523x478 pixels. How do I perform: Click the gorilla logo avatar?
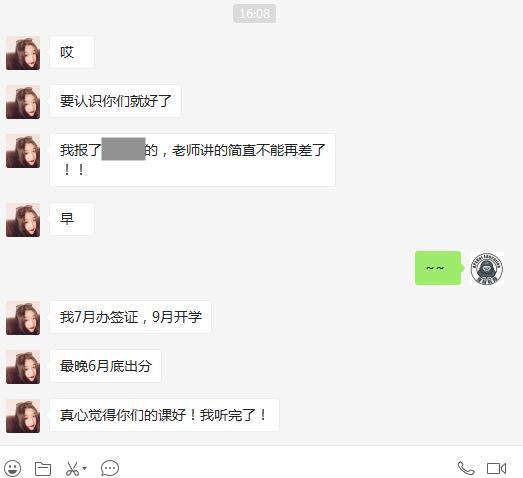487,269
